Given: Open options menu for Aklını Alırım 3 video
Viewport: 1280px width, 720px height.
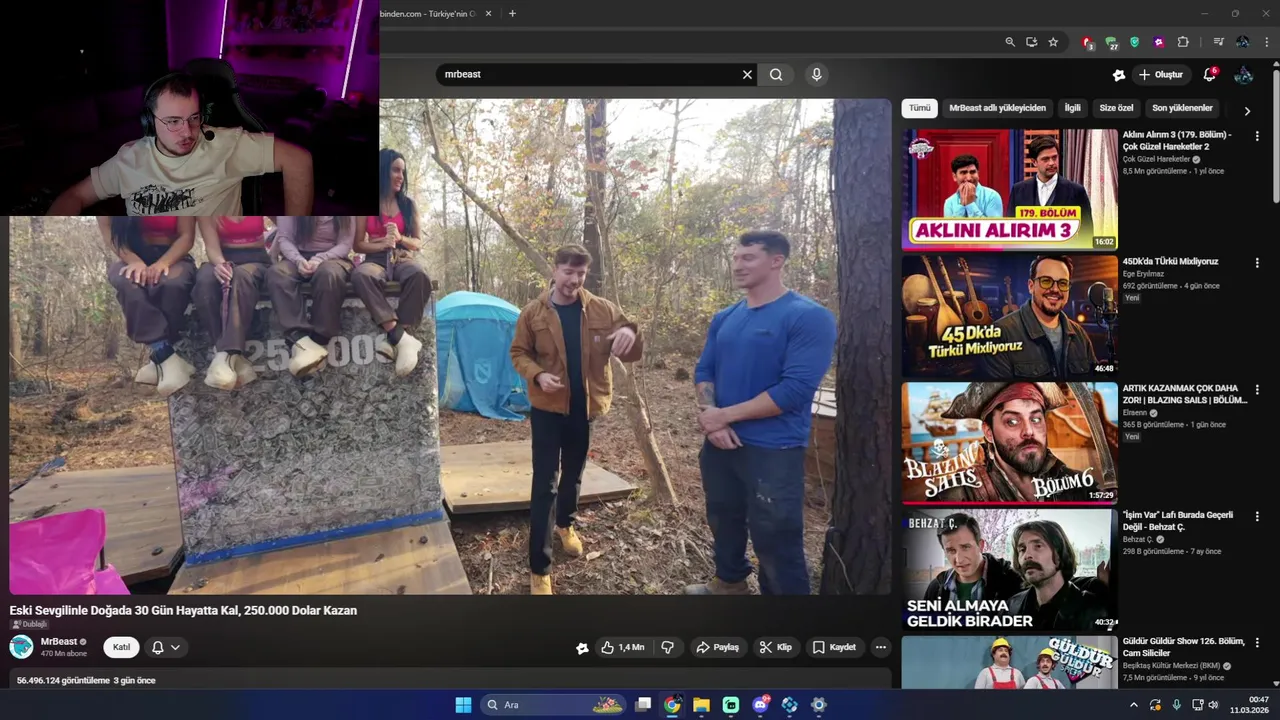Looking at the screenshot, I should click(x=1257, y=136).
